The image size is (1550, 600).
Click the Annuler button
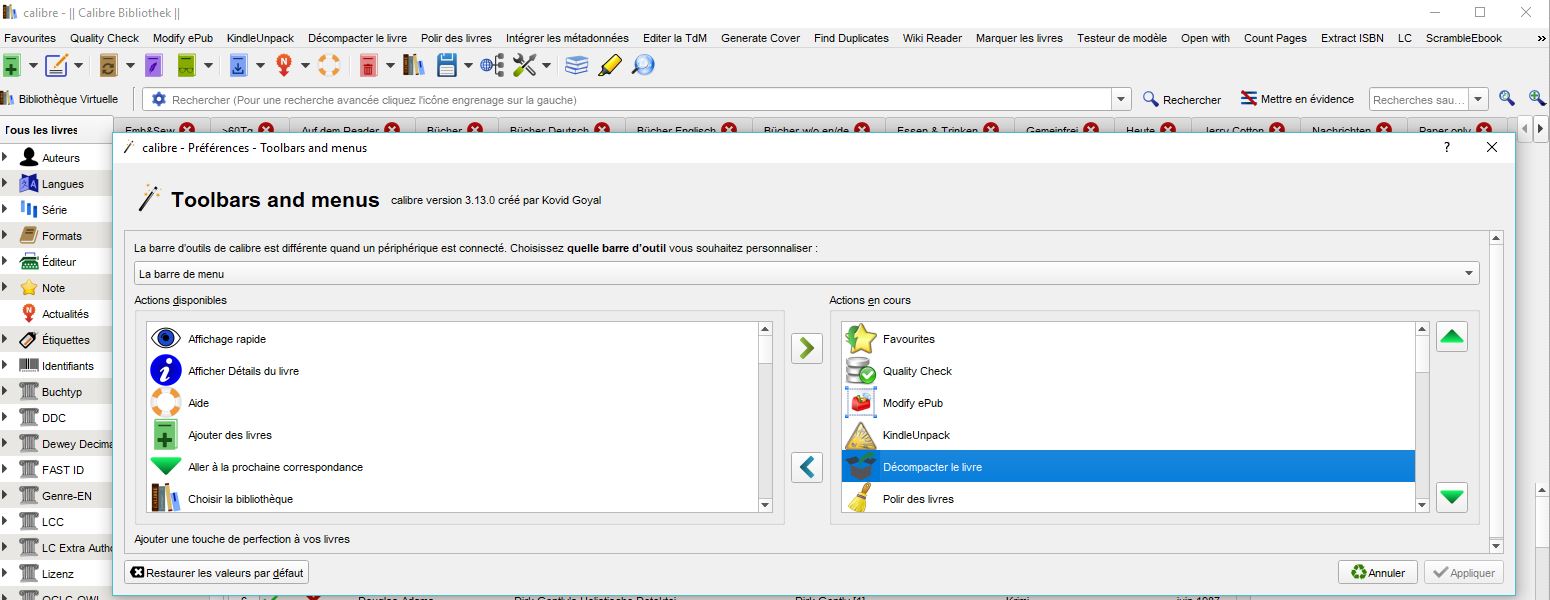tap(1378, 573)
